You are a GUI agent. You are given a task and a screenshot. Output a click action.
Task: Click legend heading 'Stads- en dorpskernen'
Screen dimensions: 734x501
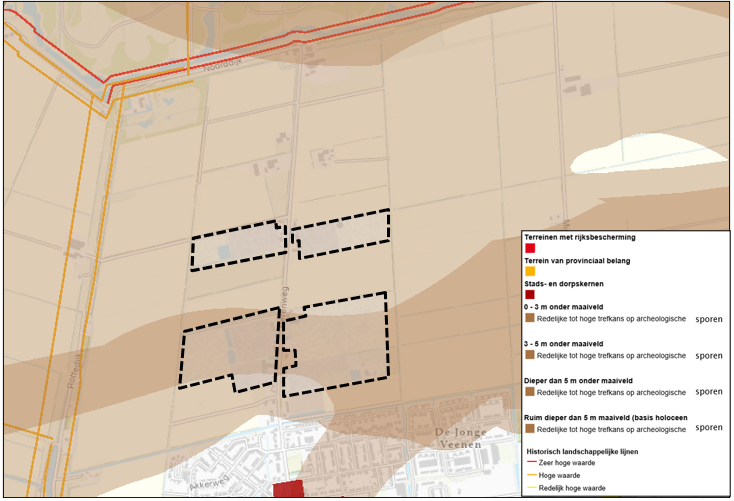coord(564,284)
